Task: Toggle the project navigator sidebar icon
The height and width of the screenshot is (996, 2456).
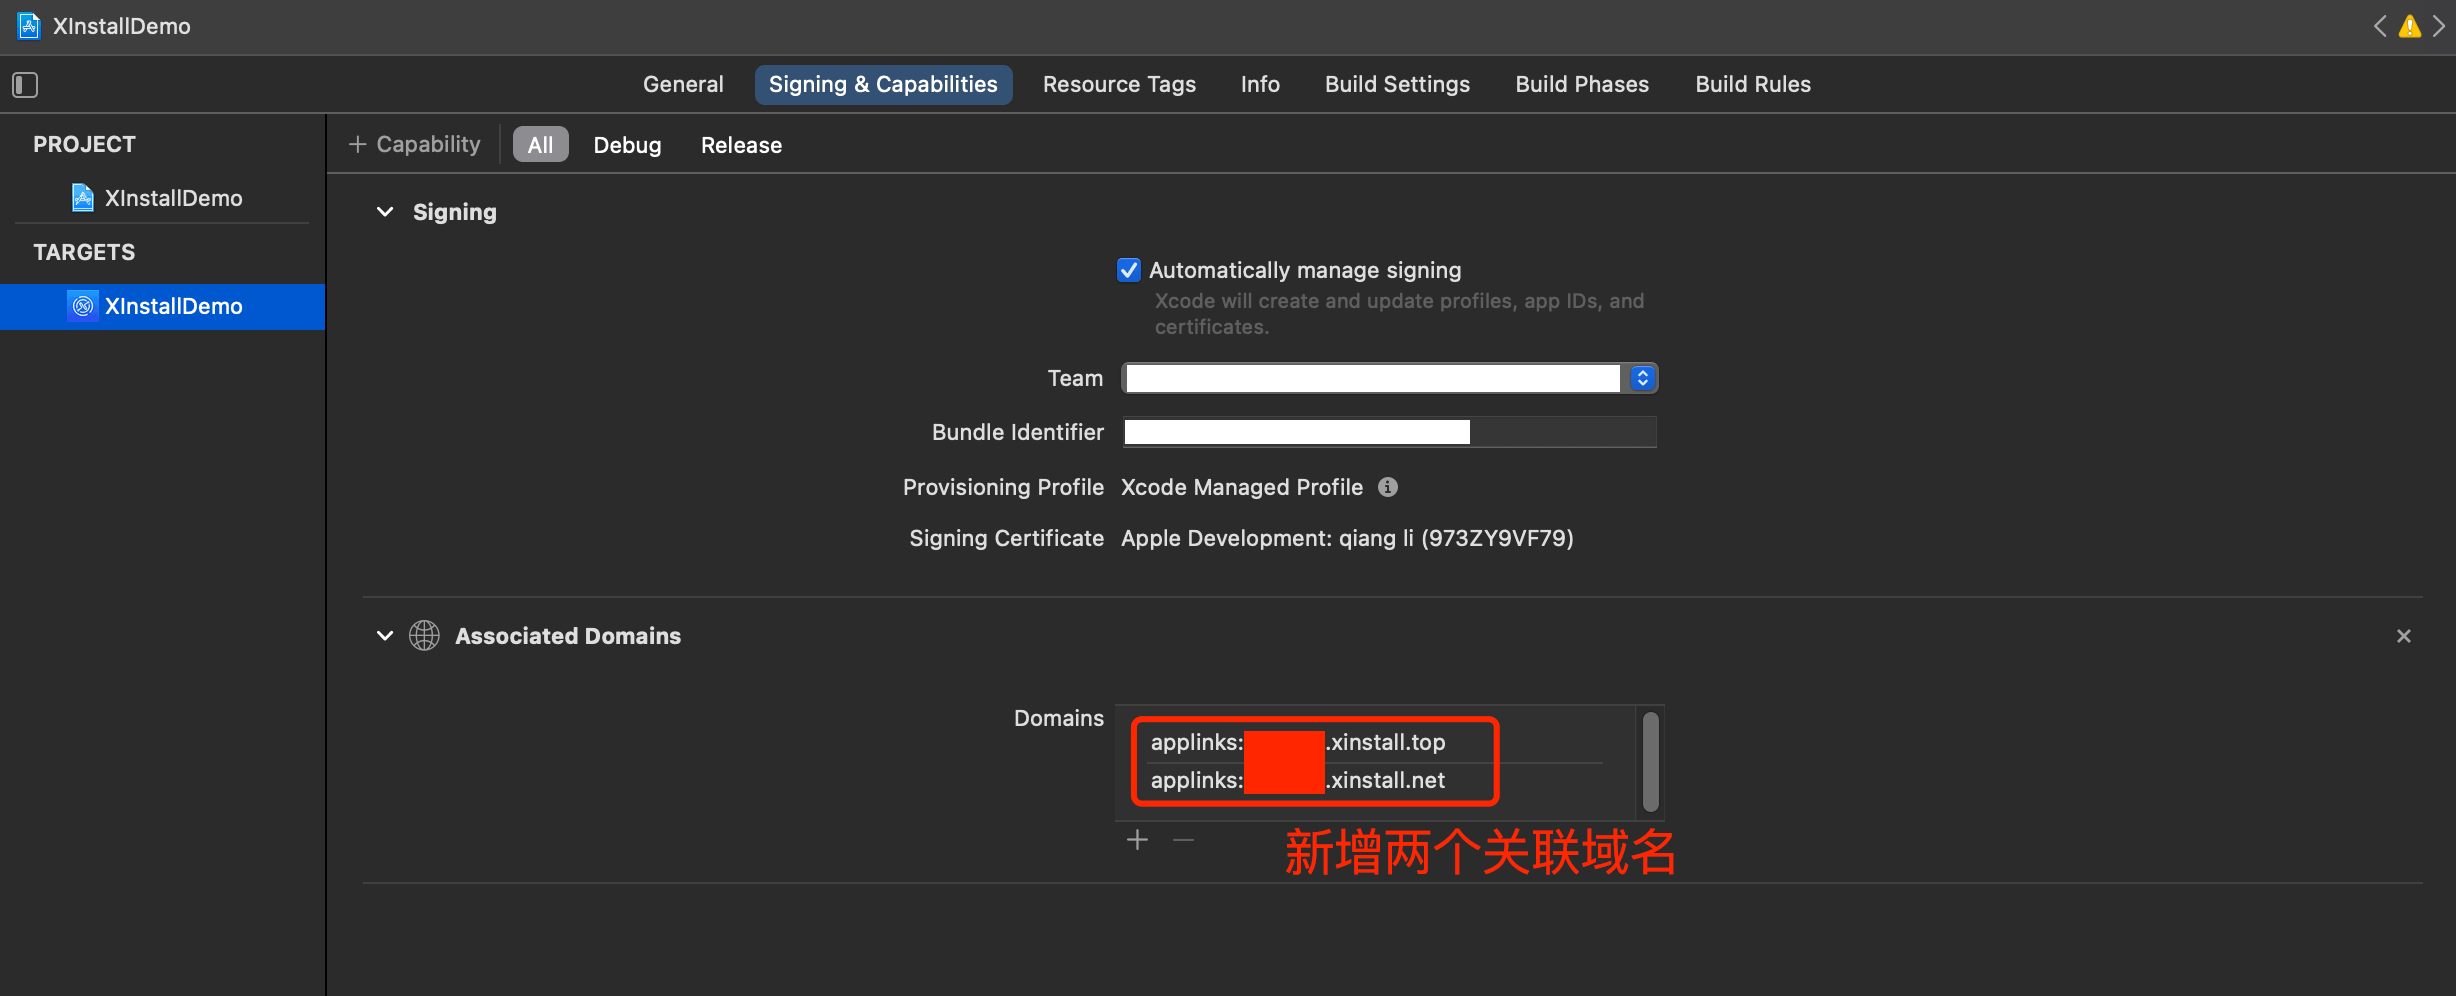Action: (25, 85)
